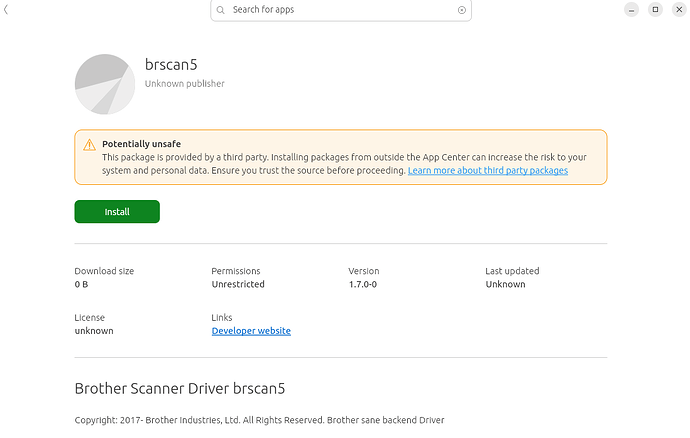Maximize the App Center window

coord(655,9)
